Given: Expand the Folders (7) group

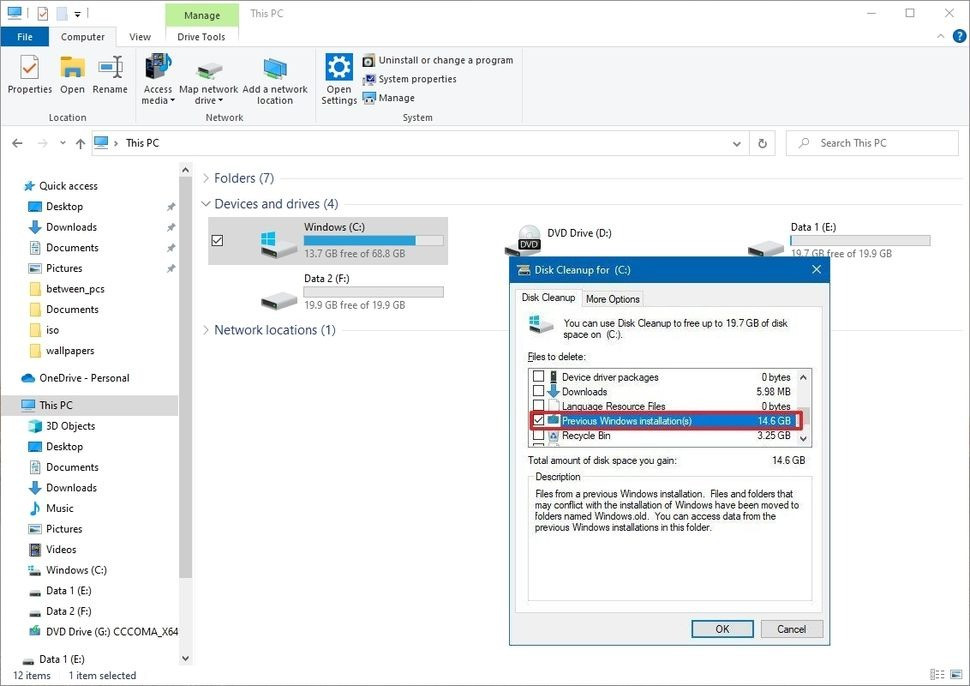Looking at the screenshot, I should pyautogui.click(x=206, y=178).
